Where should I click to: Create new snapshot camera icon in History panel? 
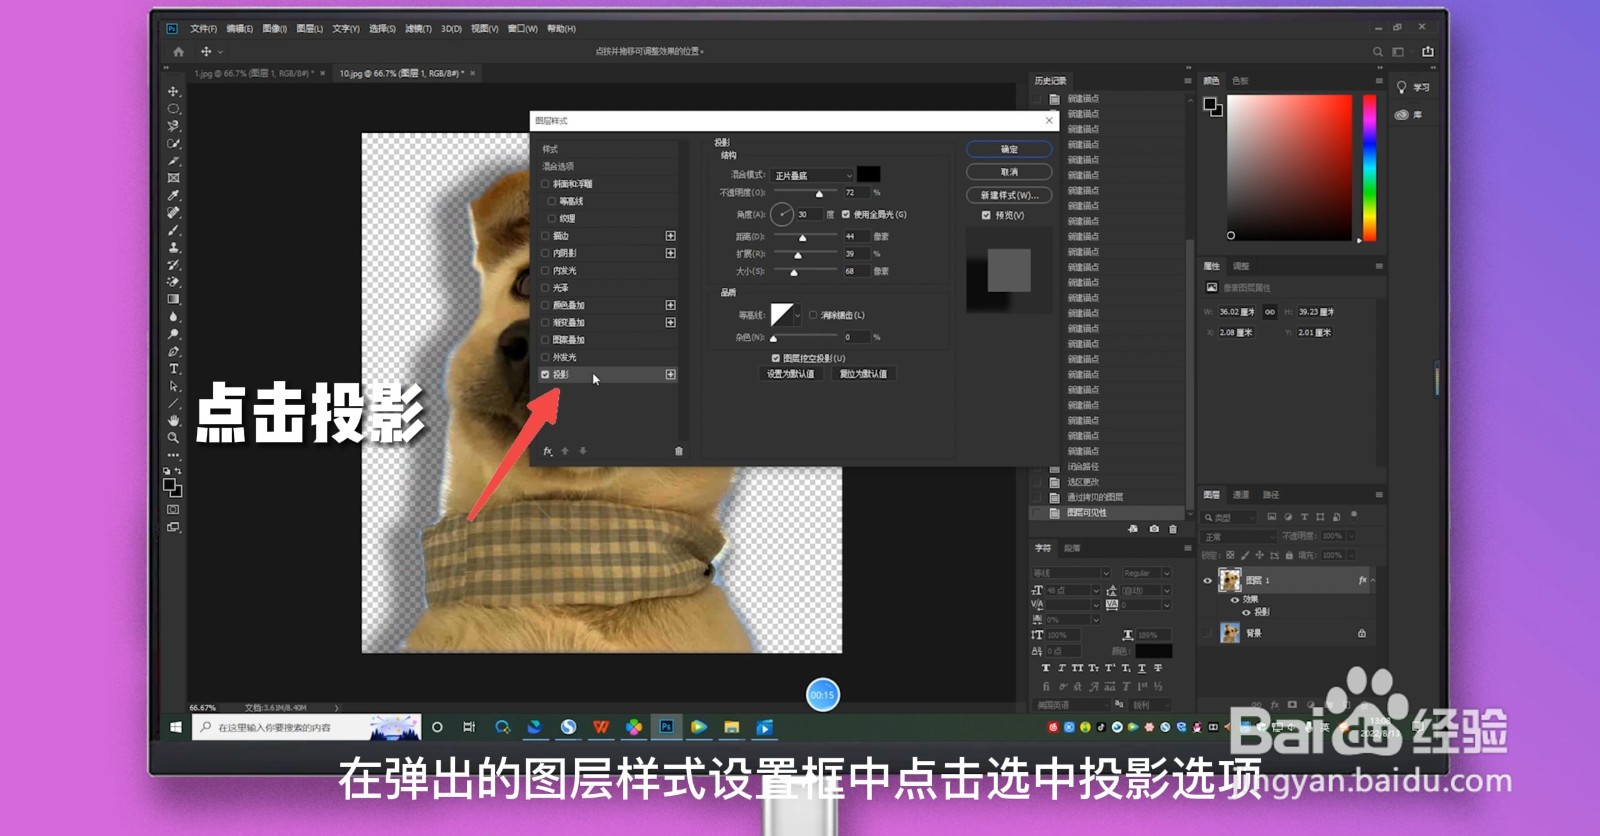[x=1154, y=529]
